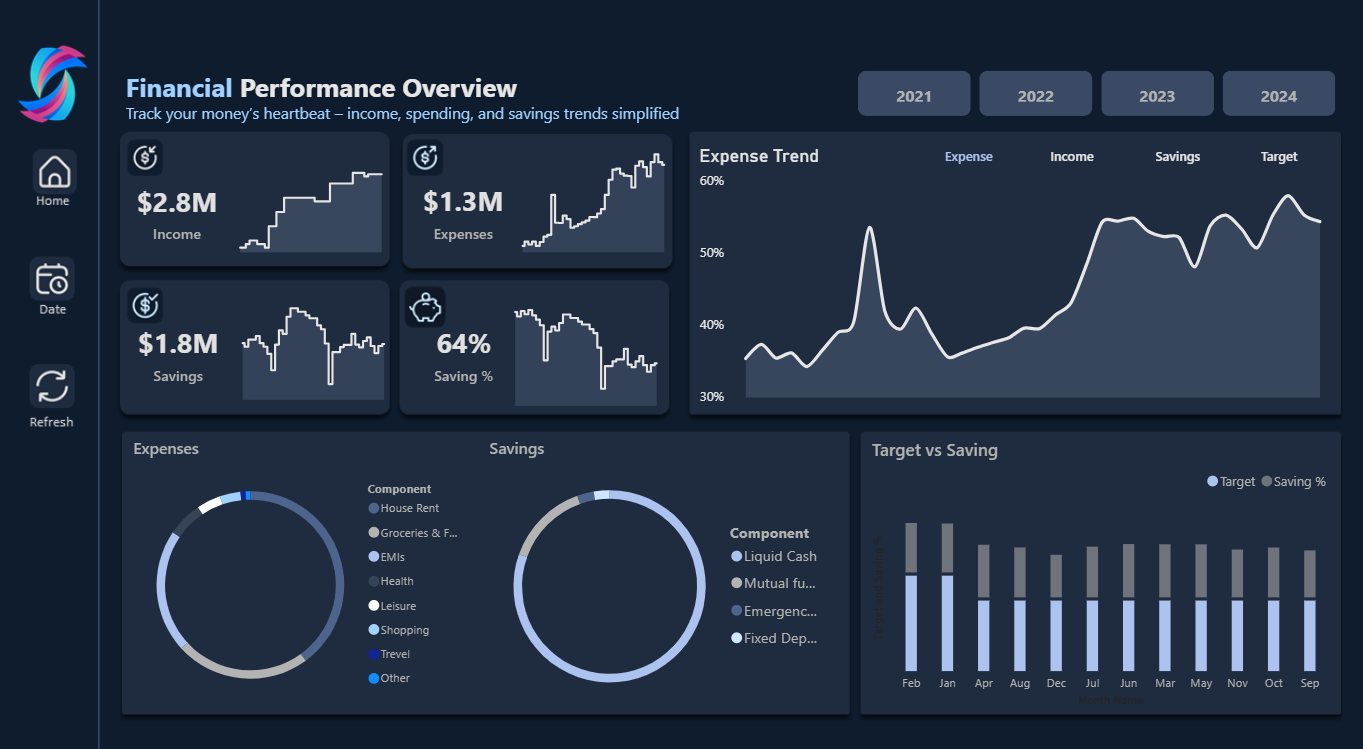Image resolution: width=1363 pixels, height=749 pixels.
Task: Click the 60% axis label
Action: point(712,181)
